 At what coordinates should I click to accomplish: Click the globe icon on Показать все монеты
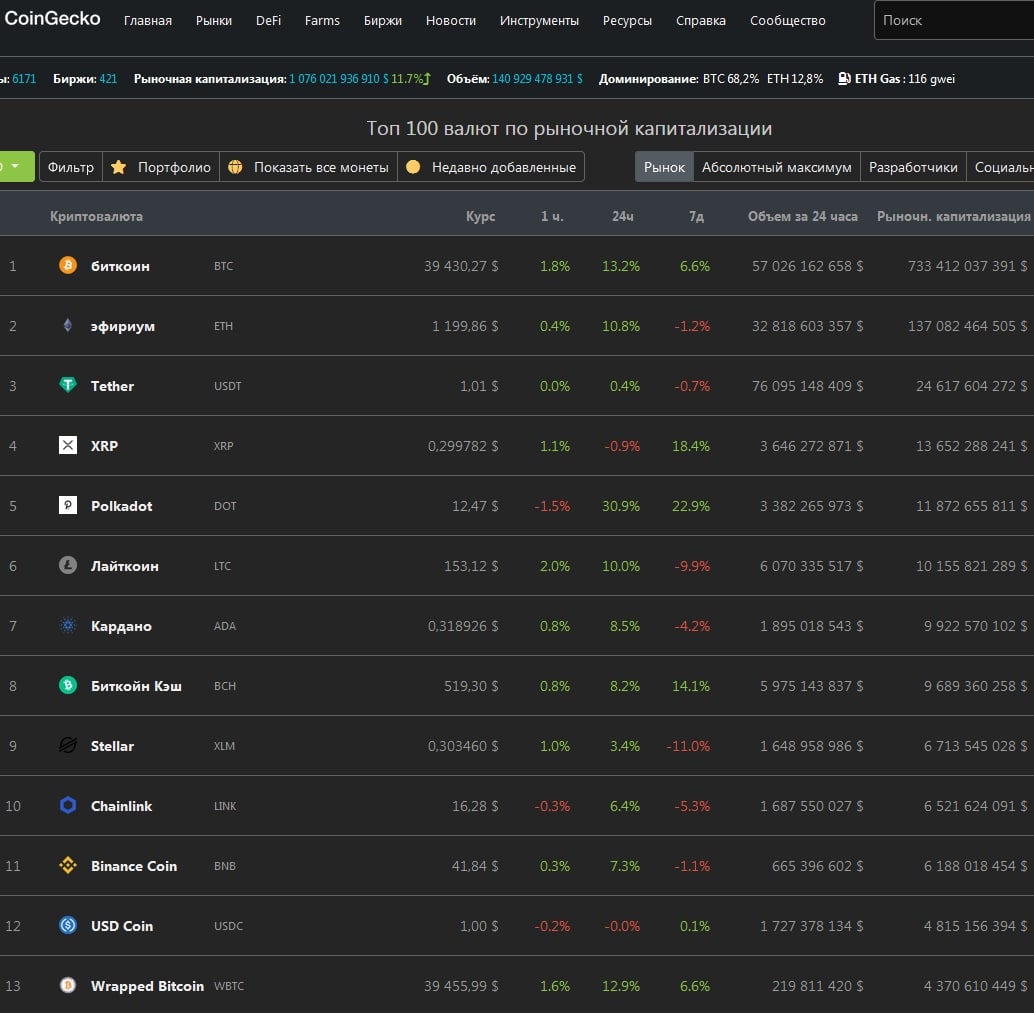pyautogui.click(x=235, y=167)
